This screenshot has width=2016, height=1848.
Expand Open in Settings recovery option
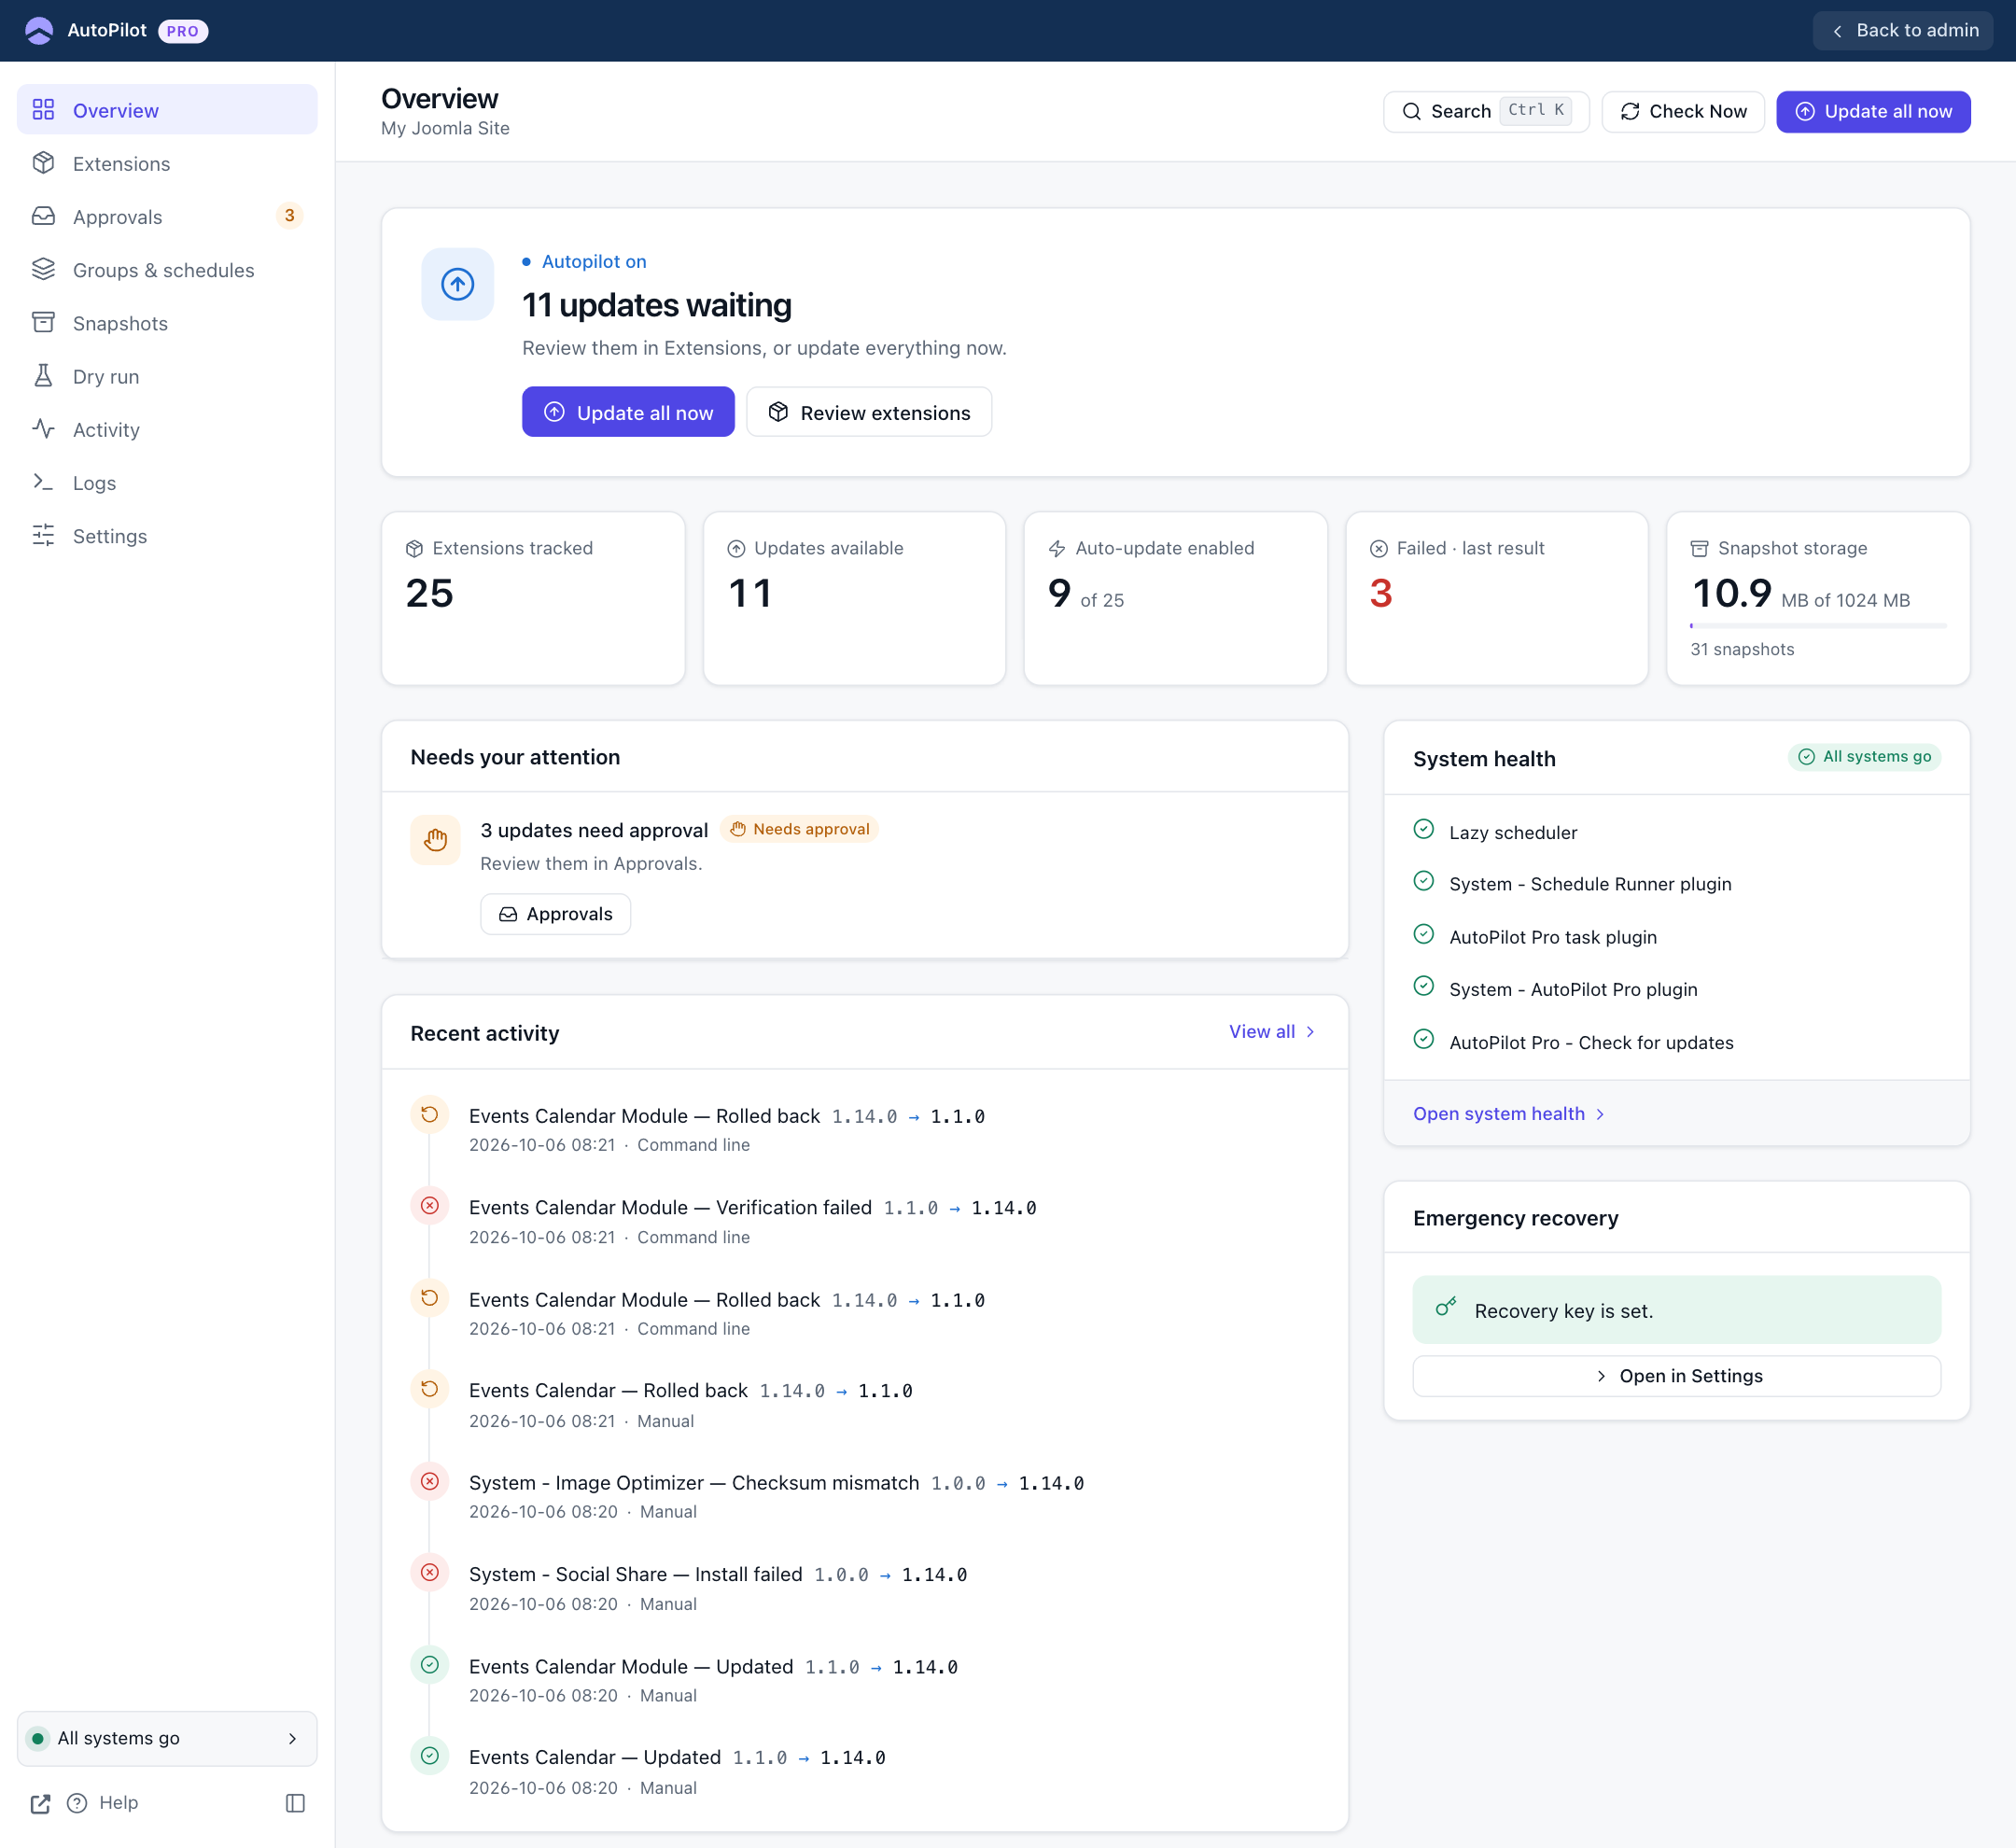[1676, 1376]
